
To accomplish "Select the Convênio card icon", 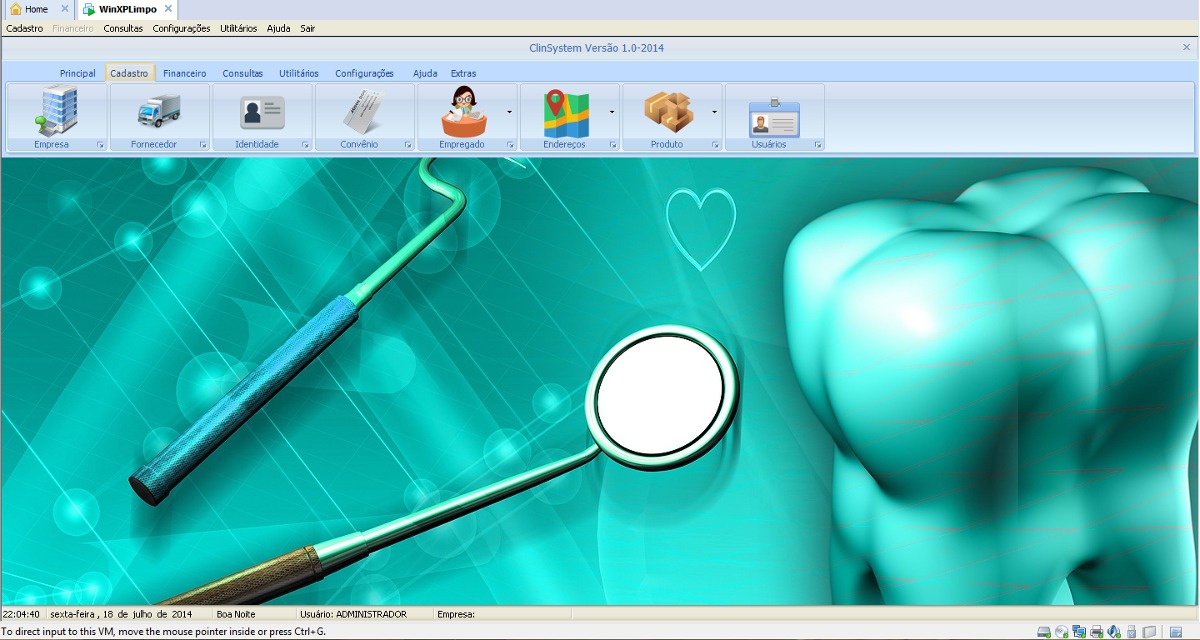I will point(364,111).
